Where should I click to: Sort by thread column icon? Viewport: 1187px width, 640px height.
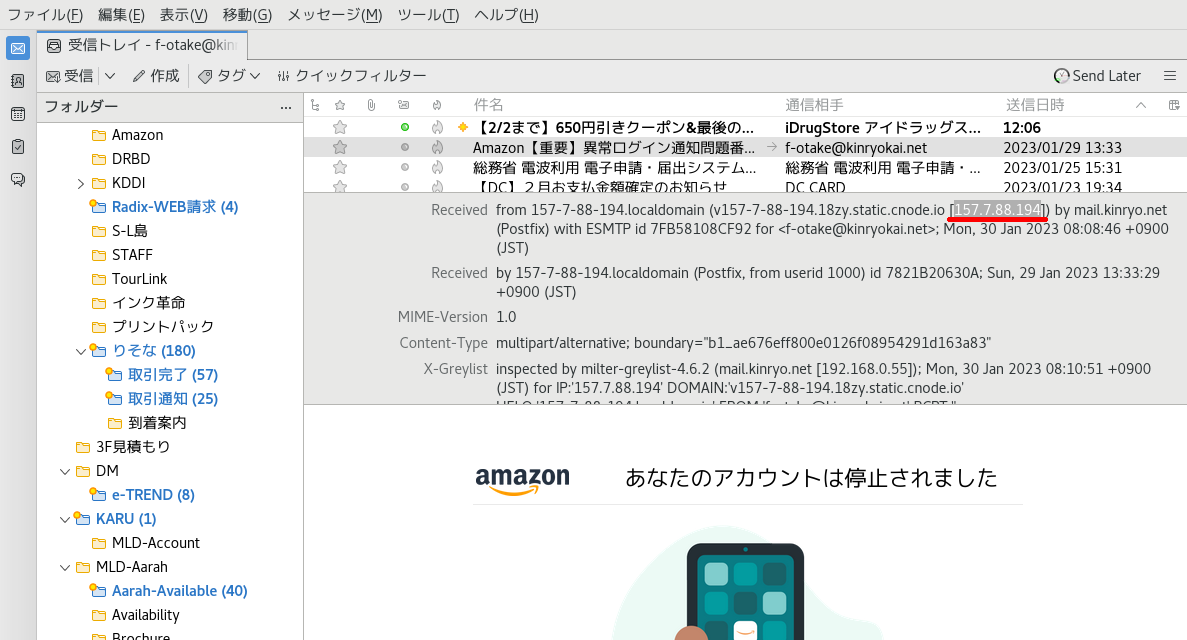pos(315,105)
